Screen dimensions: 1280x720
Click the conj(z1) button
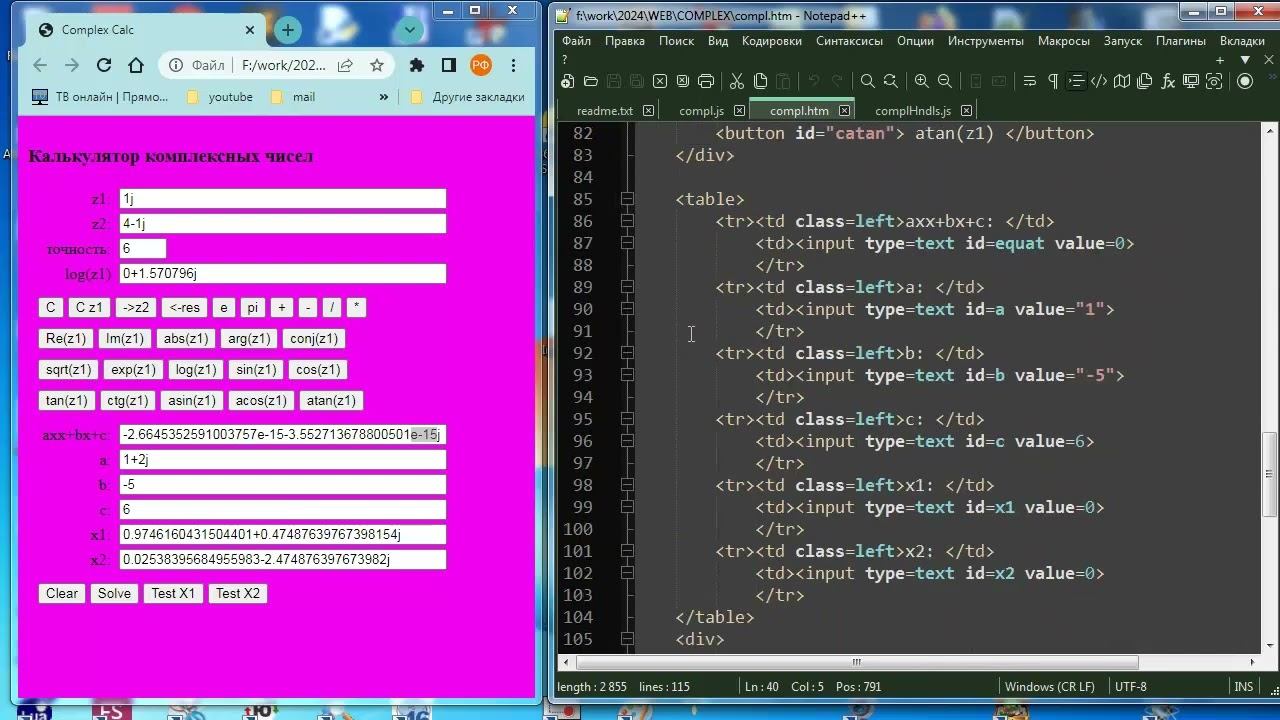pos(314,338)
